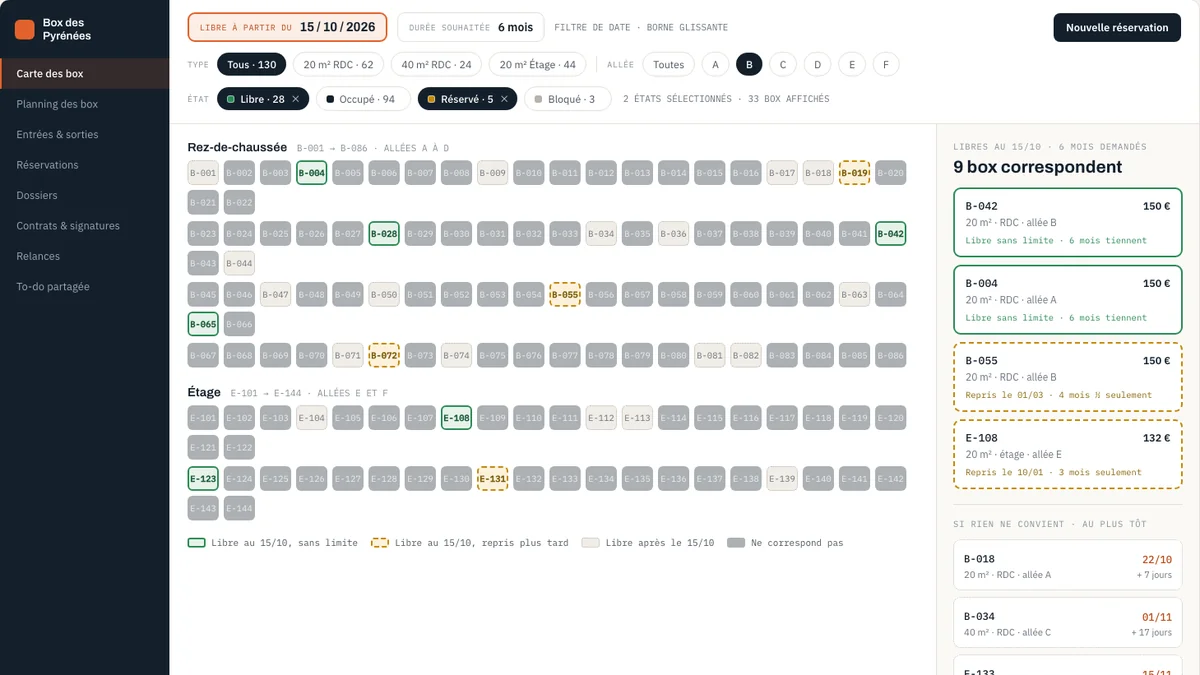Toggle the Bloqué · 3 state filter

tap(566, 99)
